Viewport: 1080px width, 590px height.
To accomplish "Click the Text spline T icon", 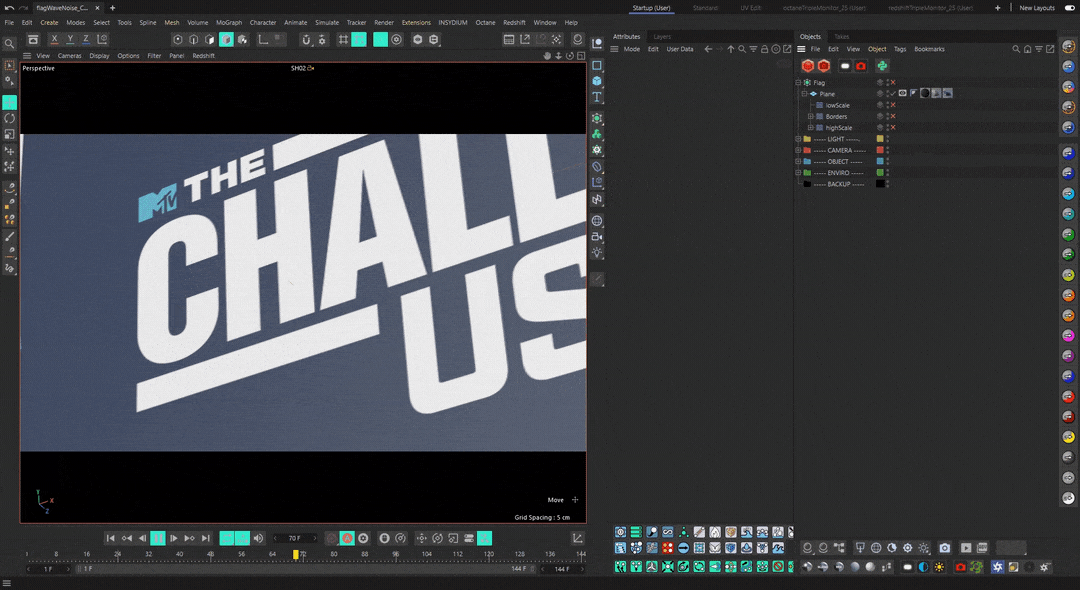I will click(596, 97).
